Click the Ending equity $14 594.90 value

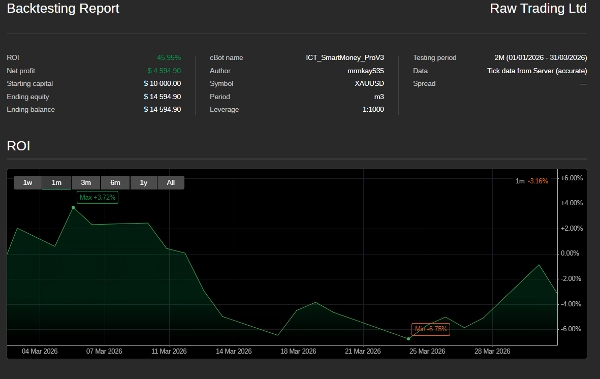click(162, 96)
